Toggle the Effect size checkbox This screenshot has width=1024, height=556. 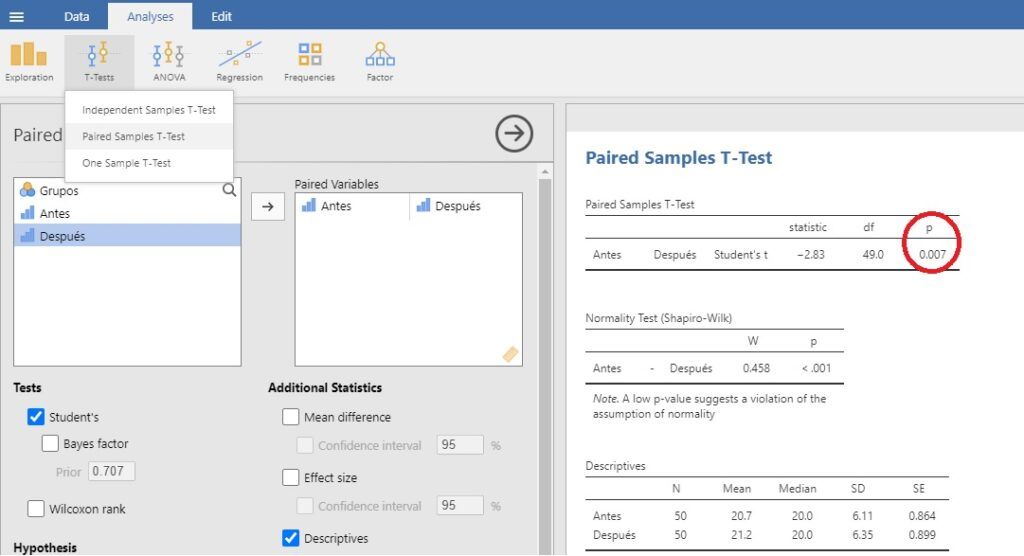coord(291,478)
